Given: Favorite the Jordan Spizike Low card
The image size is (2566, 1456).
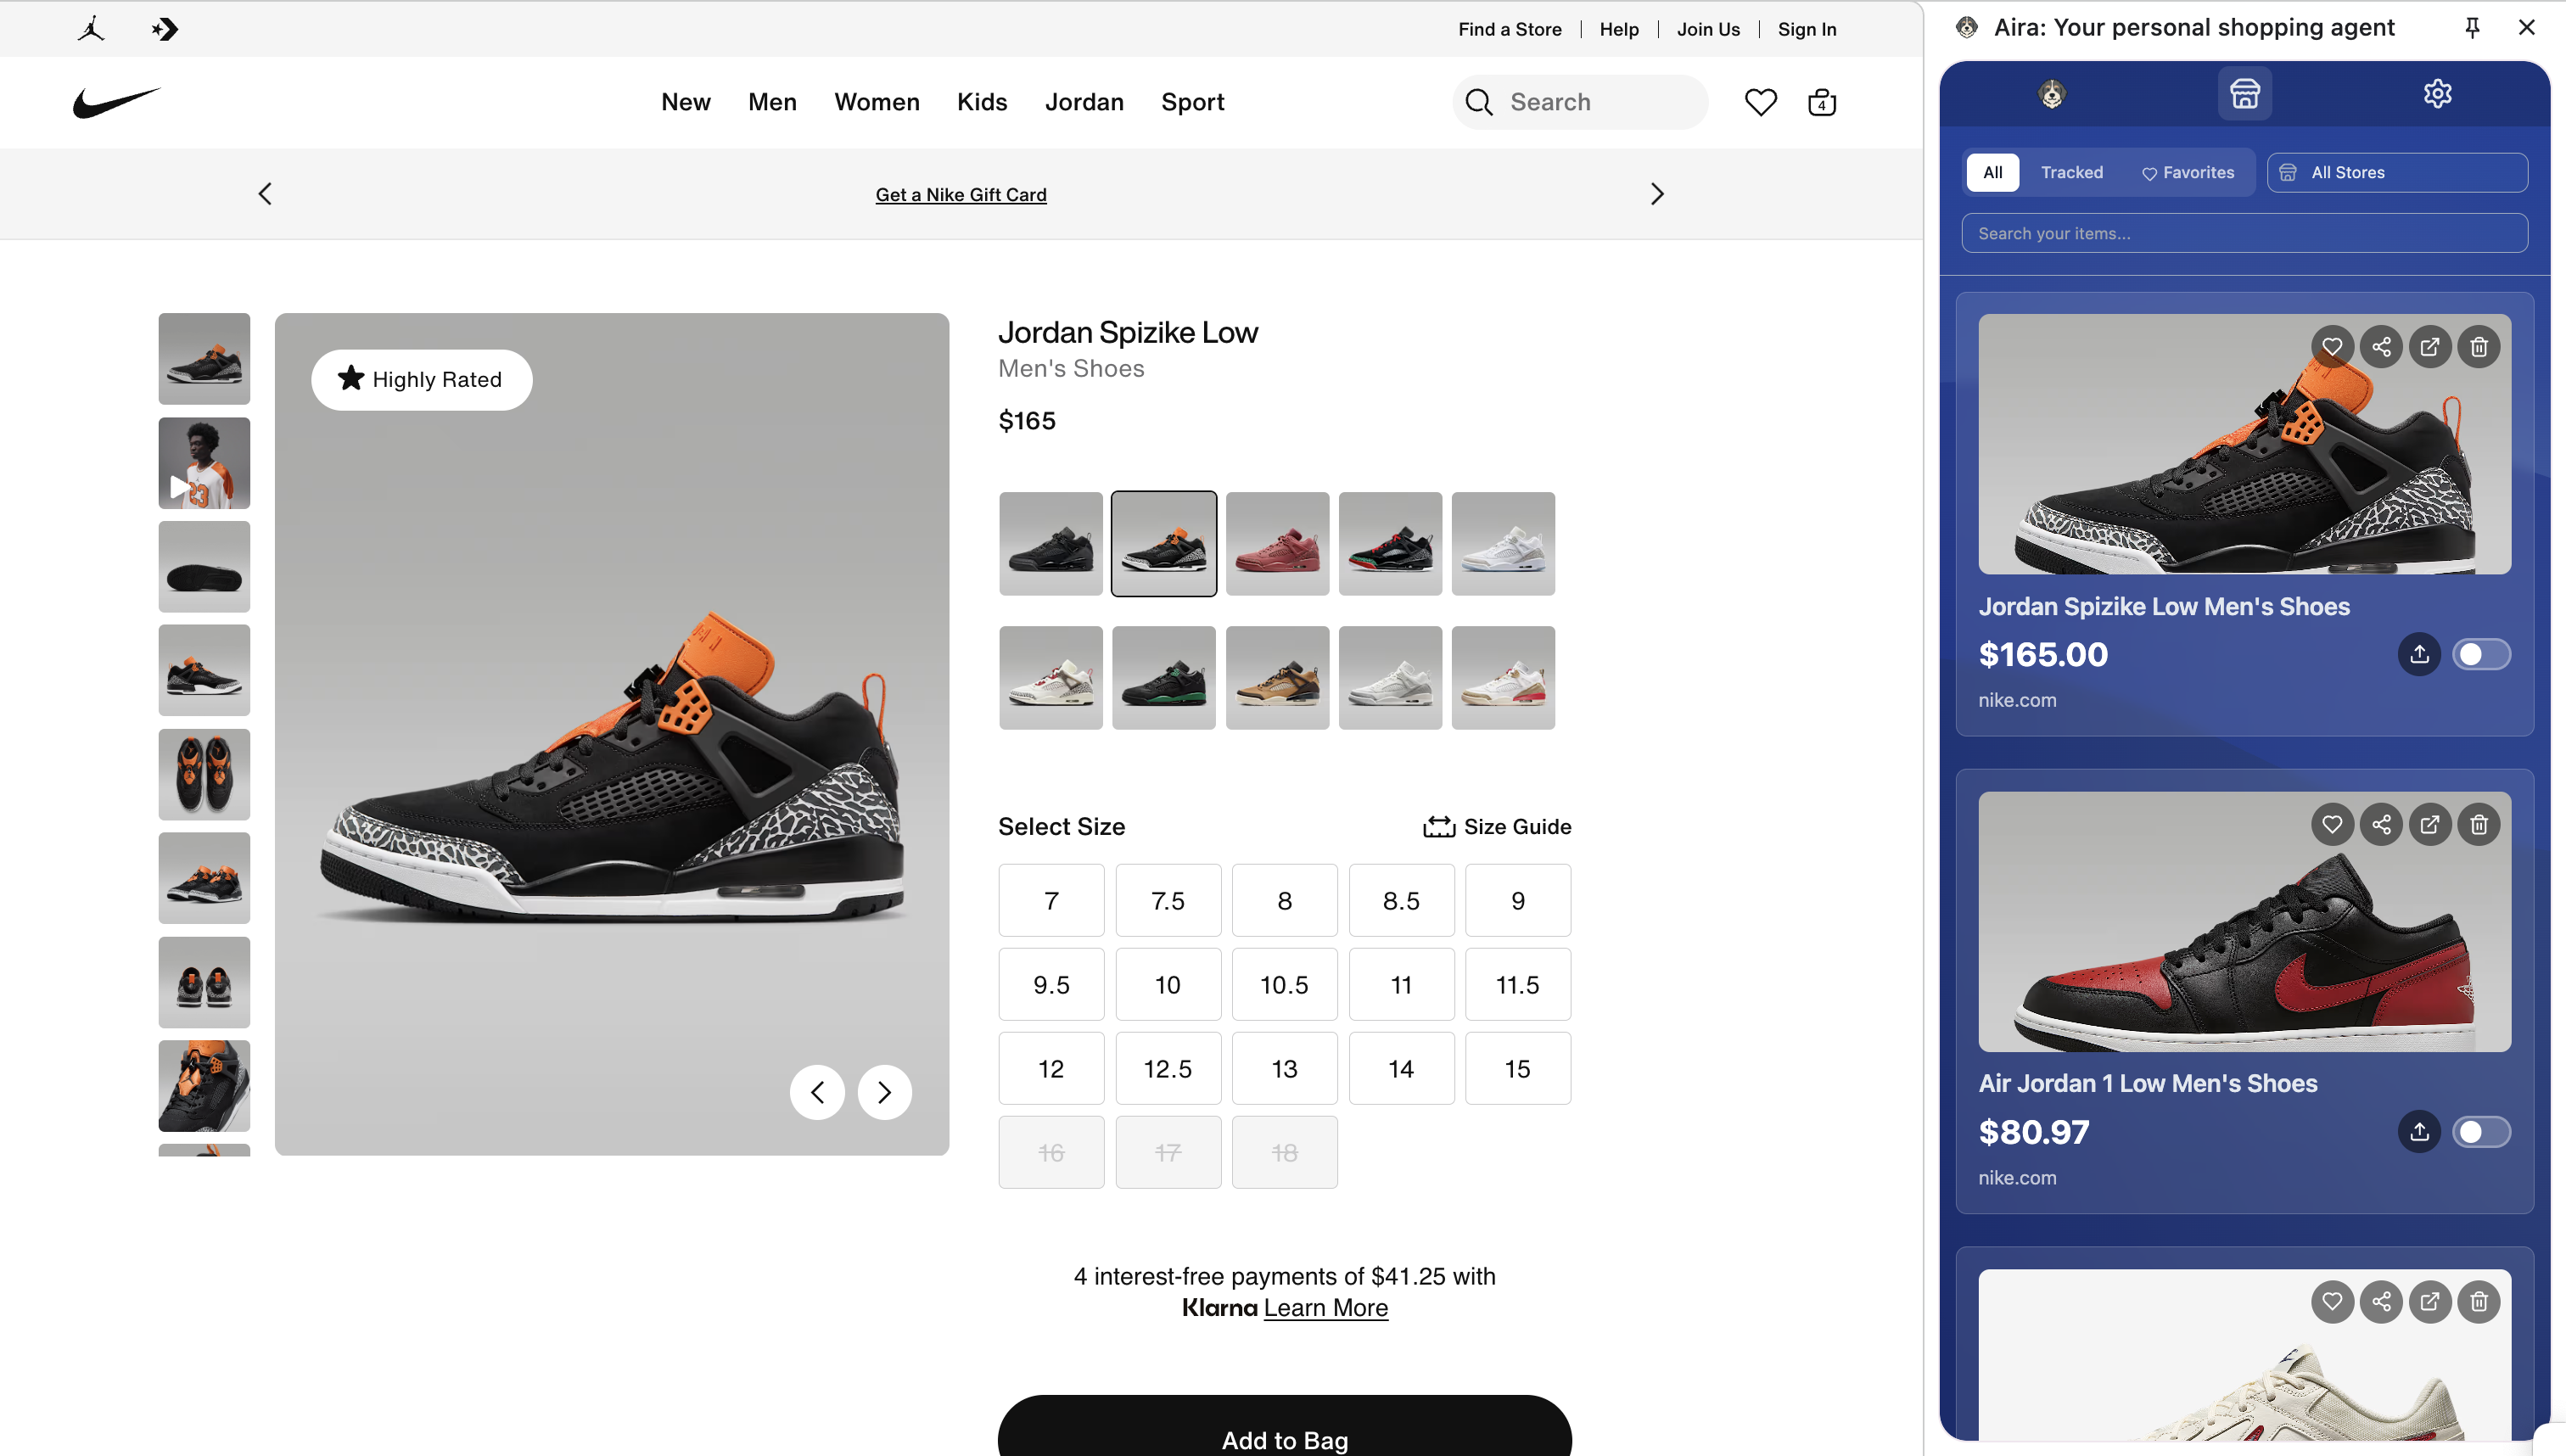Looking at the screenshot, I should click(2332, 347).
